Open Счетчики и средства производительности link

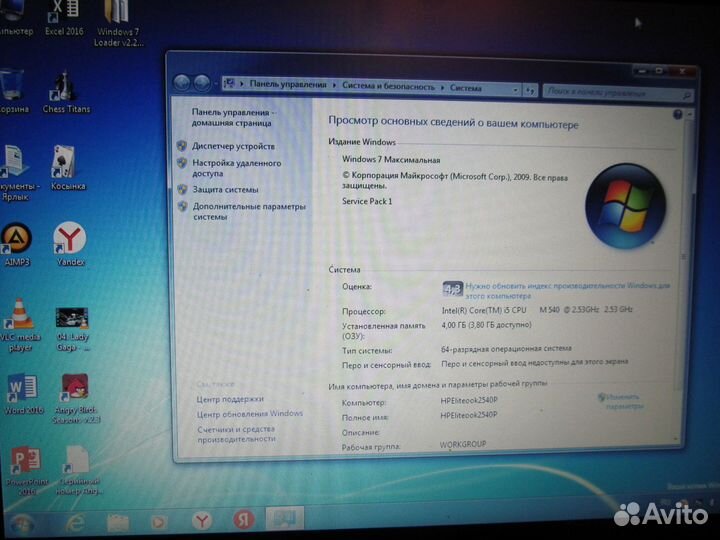236,434
